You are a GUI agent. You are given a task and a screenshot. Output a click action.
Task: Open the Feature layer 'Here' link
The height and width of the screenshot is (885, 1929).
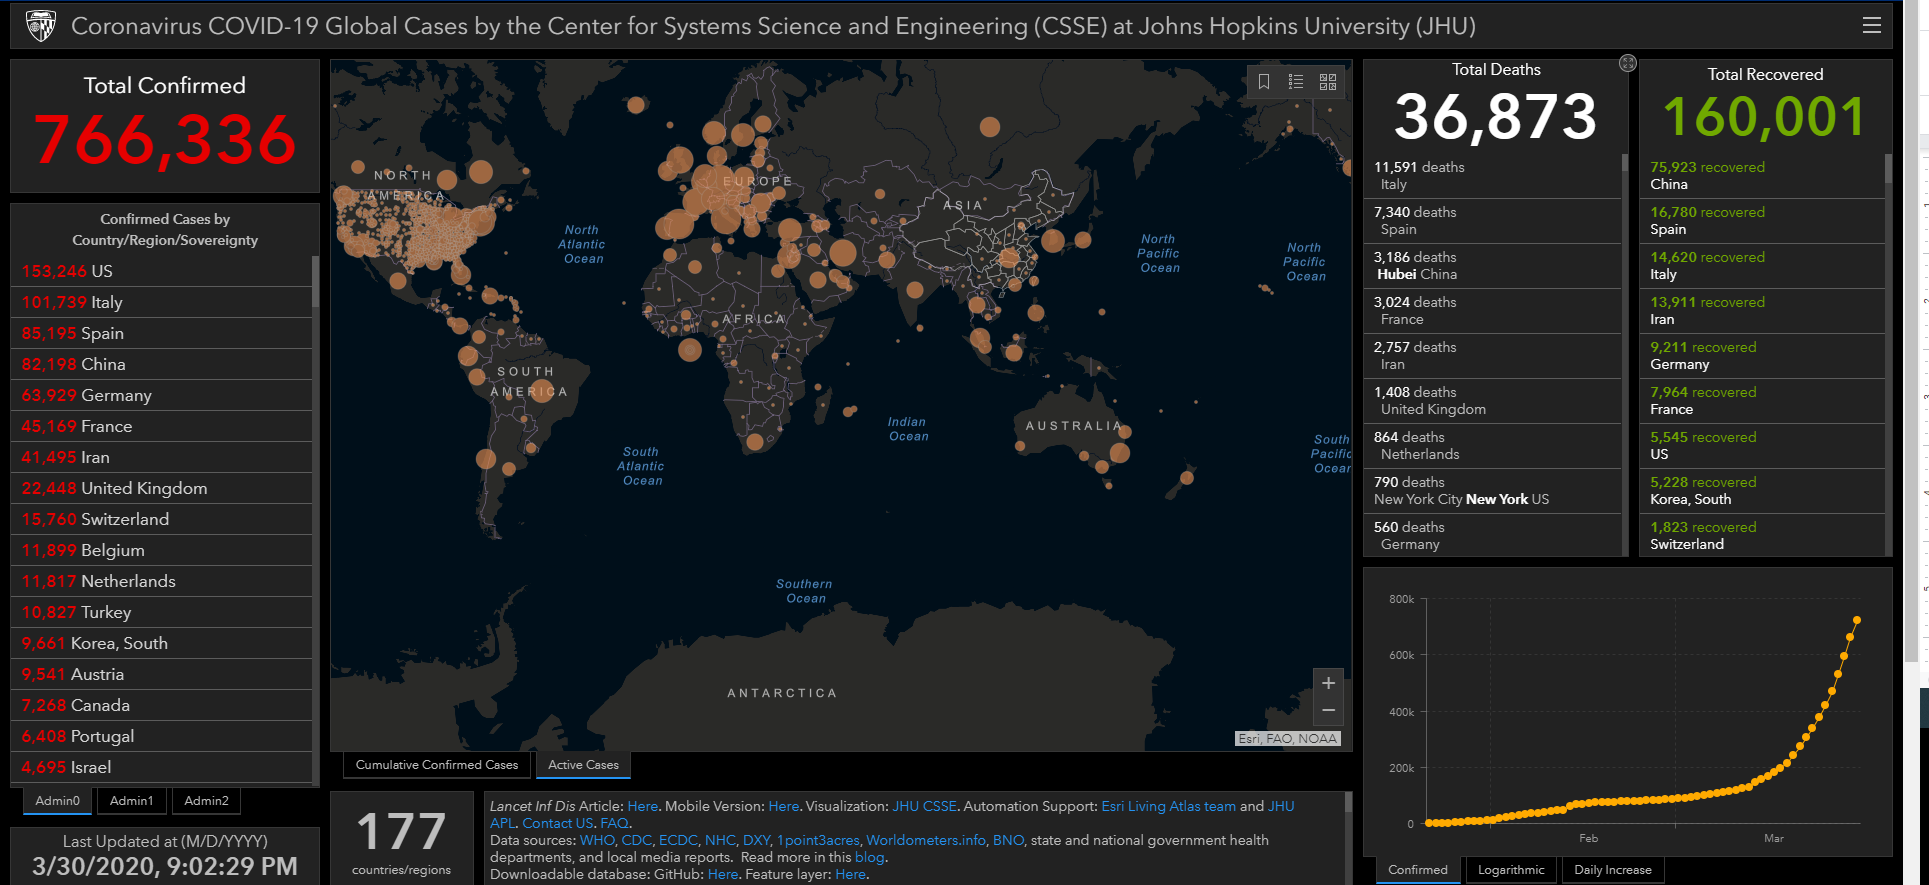[x=851, y=874]
